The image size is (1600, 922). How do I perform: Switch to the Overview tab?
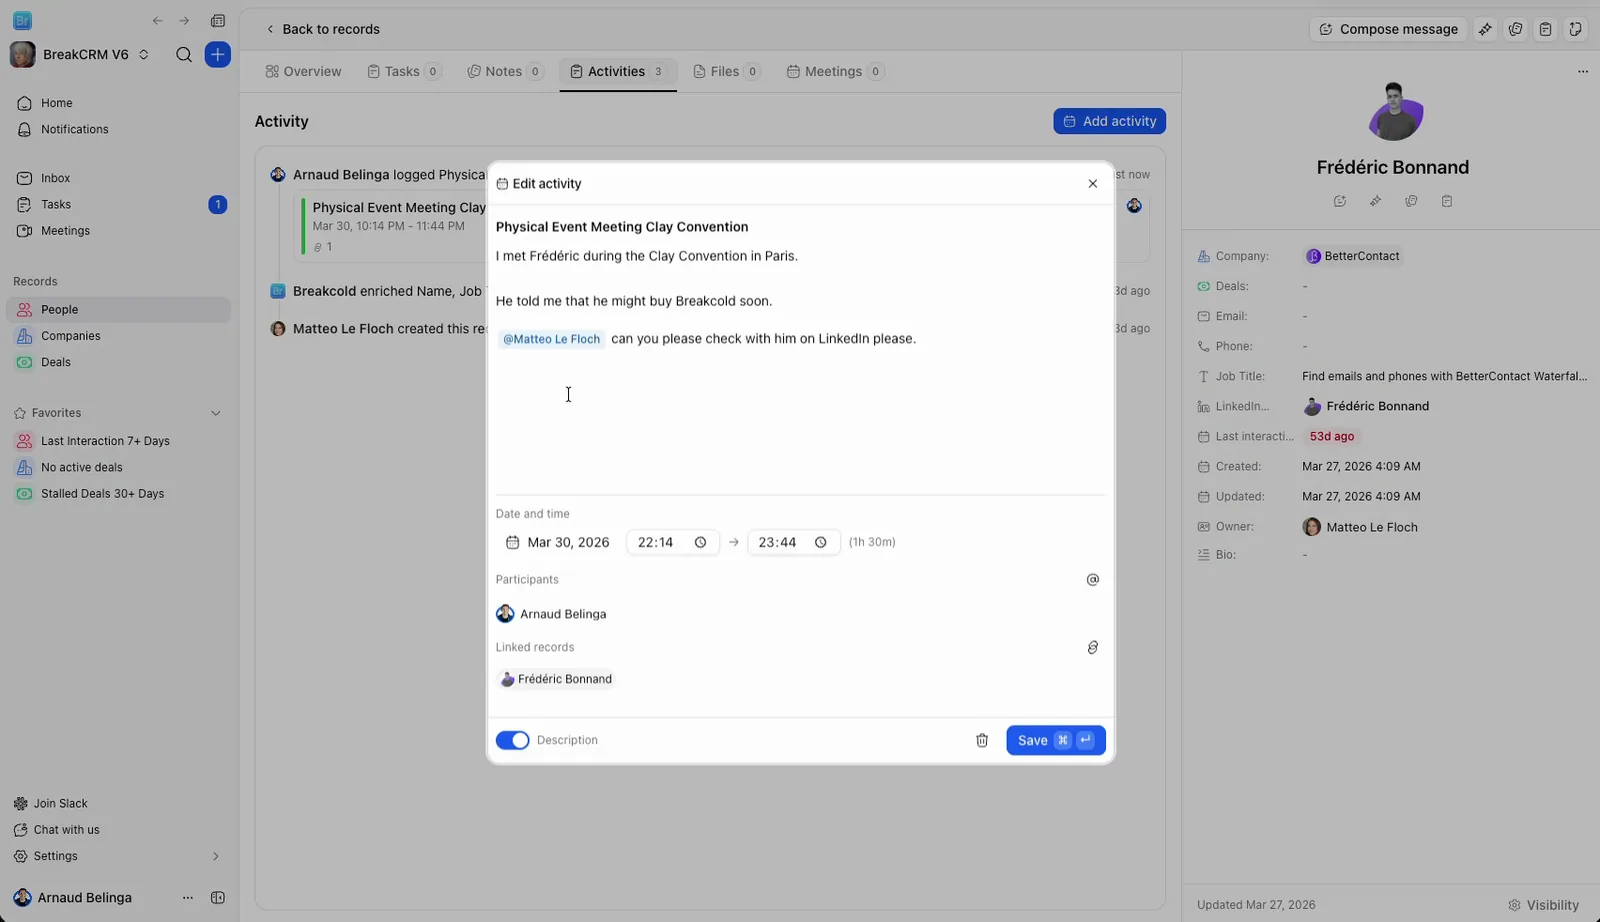point(303,71)
